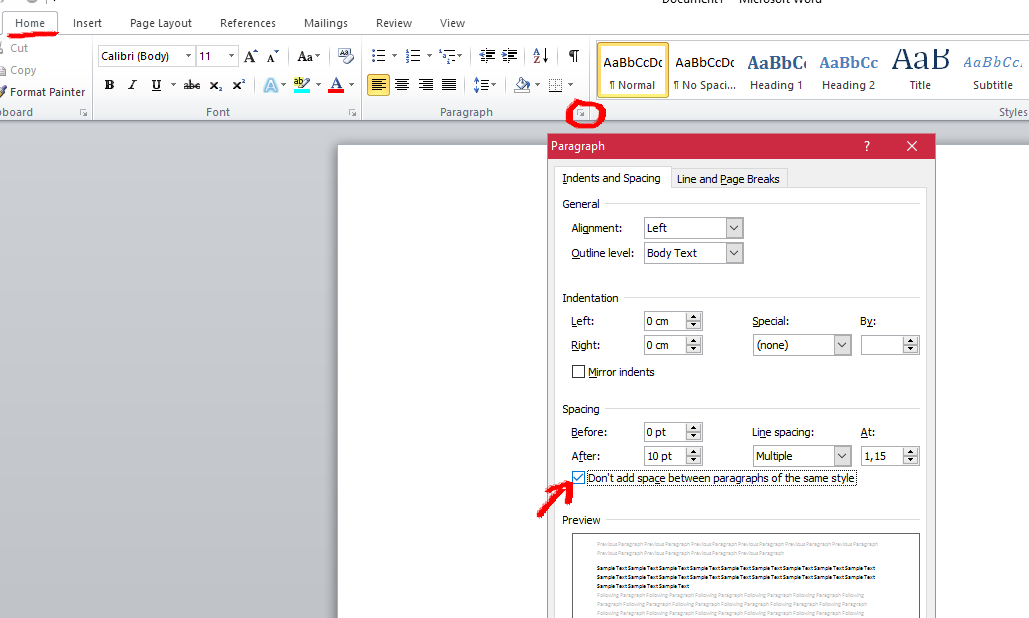This screenshot has height=618, width=1029.
Task: Open line spacing options
Action: click(484, 85)
